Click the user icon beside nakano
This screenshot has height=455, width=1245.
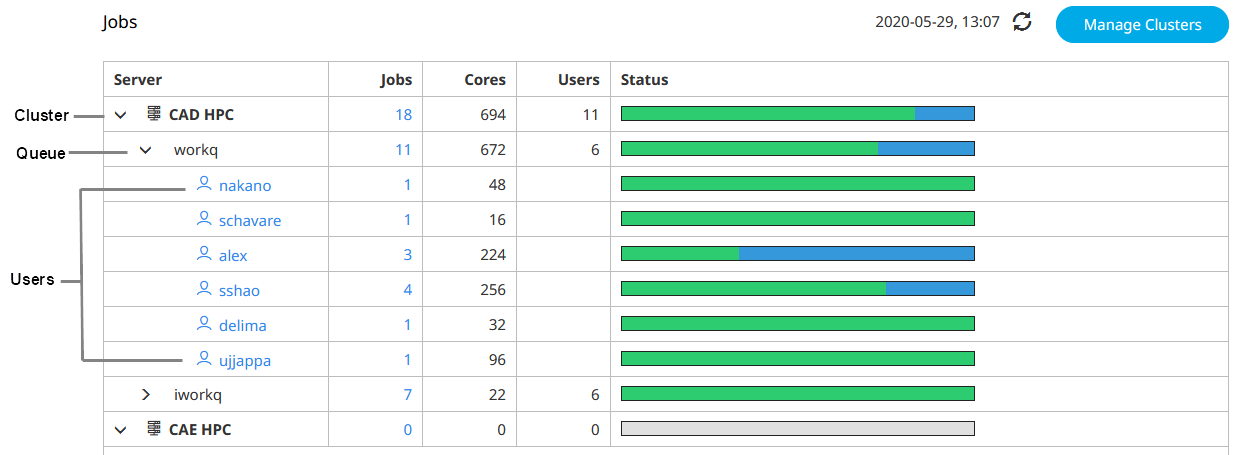click(x=204, y=184)
